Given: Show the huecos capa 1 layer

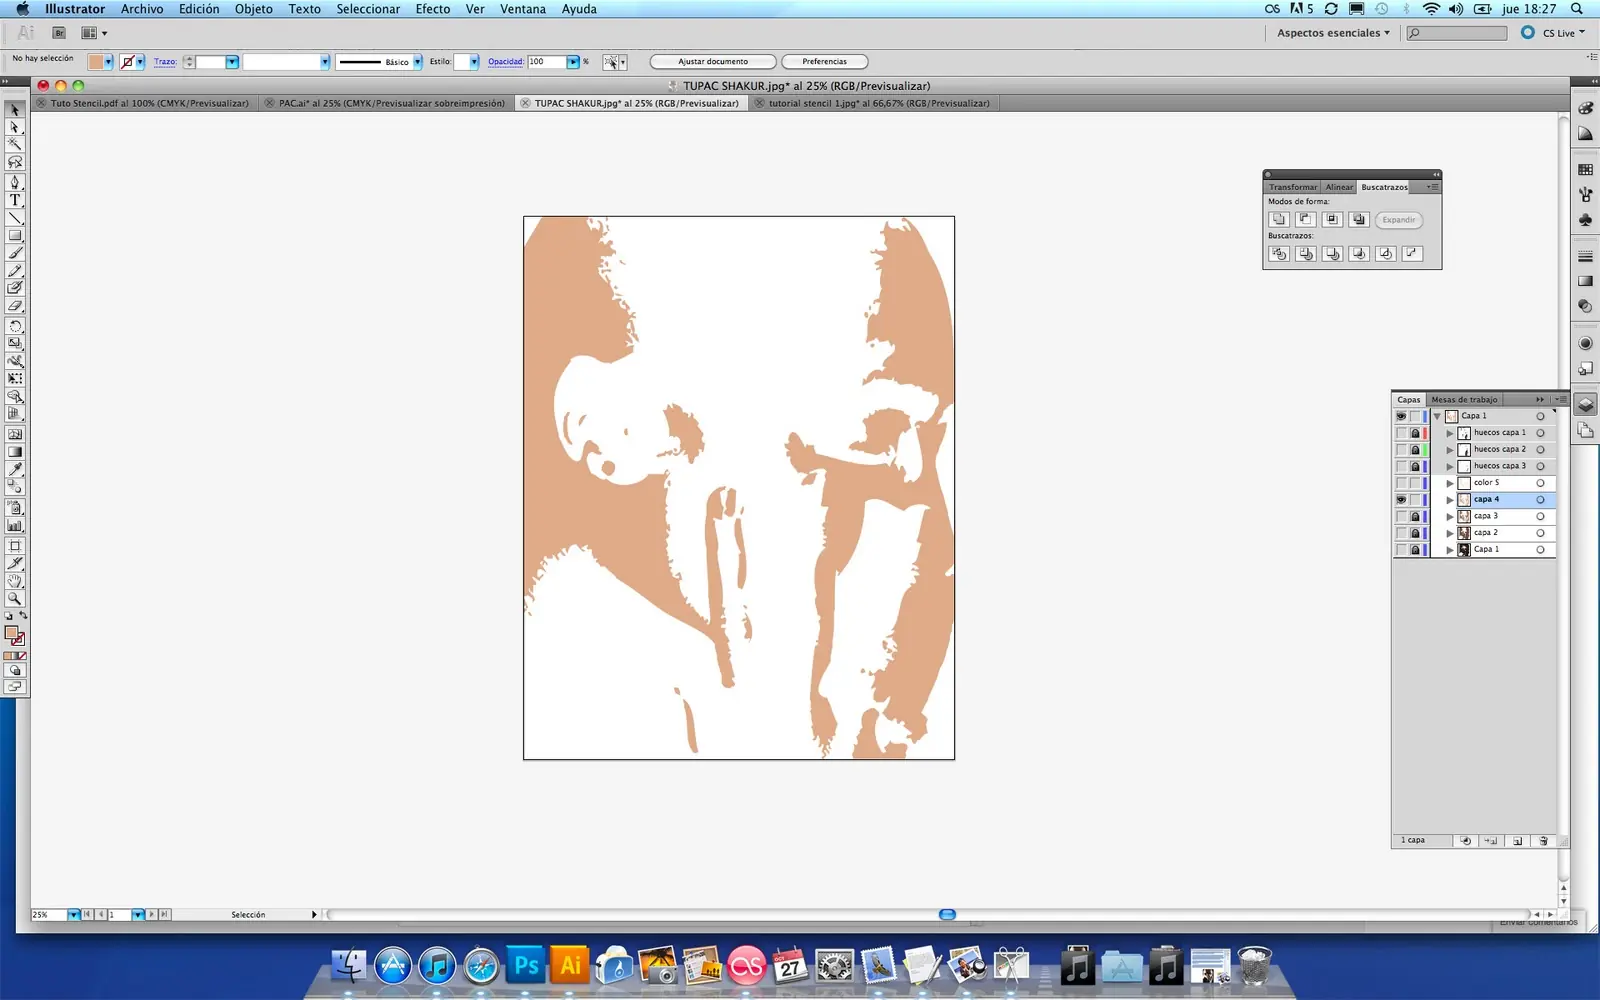Looking at the screenshot, I should (1401, 433).
